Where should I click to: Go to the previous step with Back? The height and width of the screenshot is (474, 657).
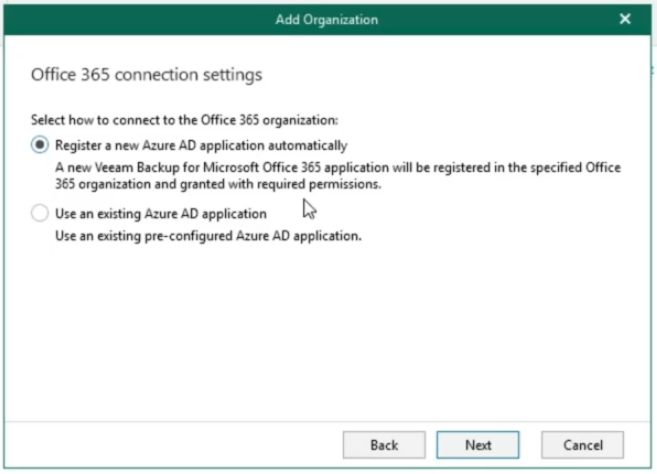pos(384,445)
